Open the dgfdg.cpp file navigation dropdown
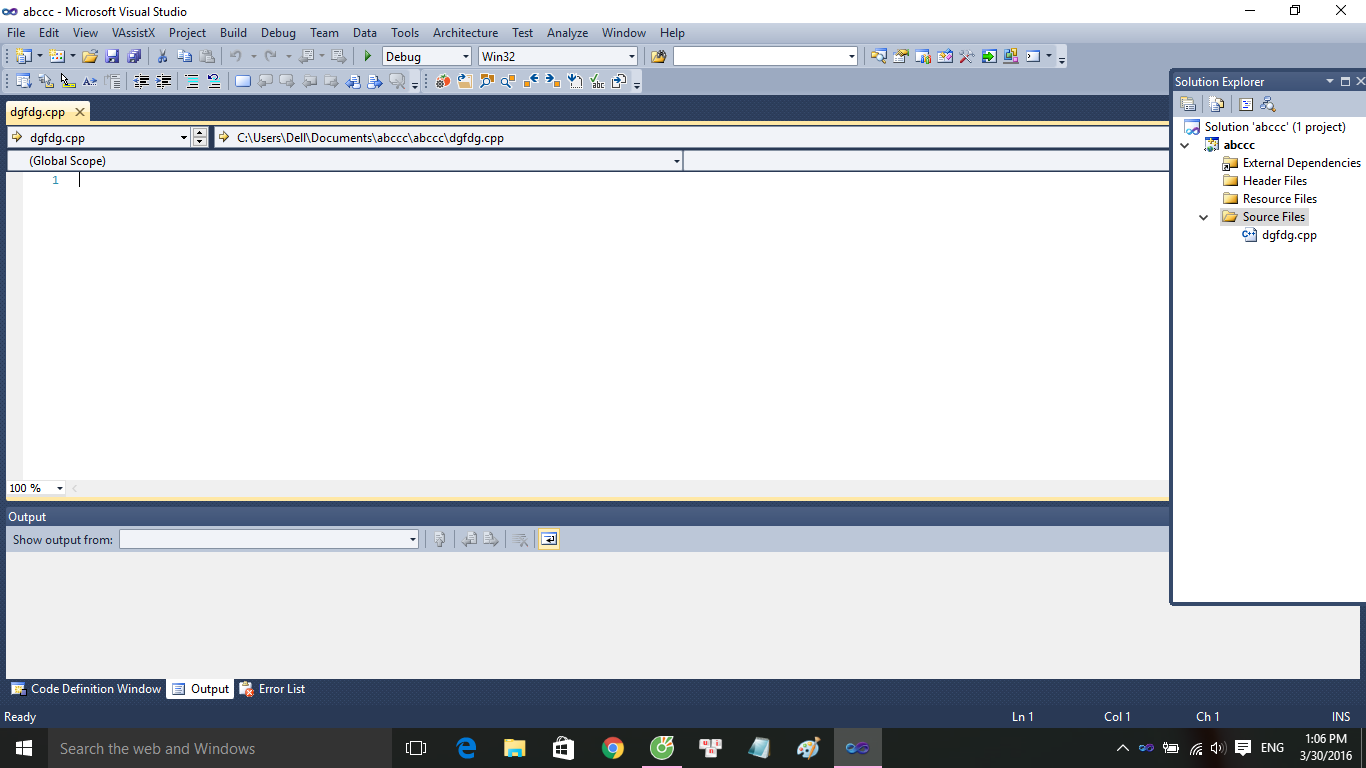This screenshot has height=768, width=1366. click(x=184, y=138)
